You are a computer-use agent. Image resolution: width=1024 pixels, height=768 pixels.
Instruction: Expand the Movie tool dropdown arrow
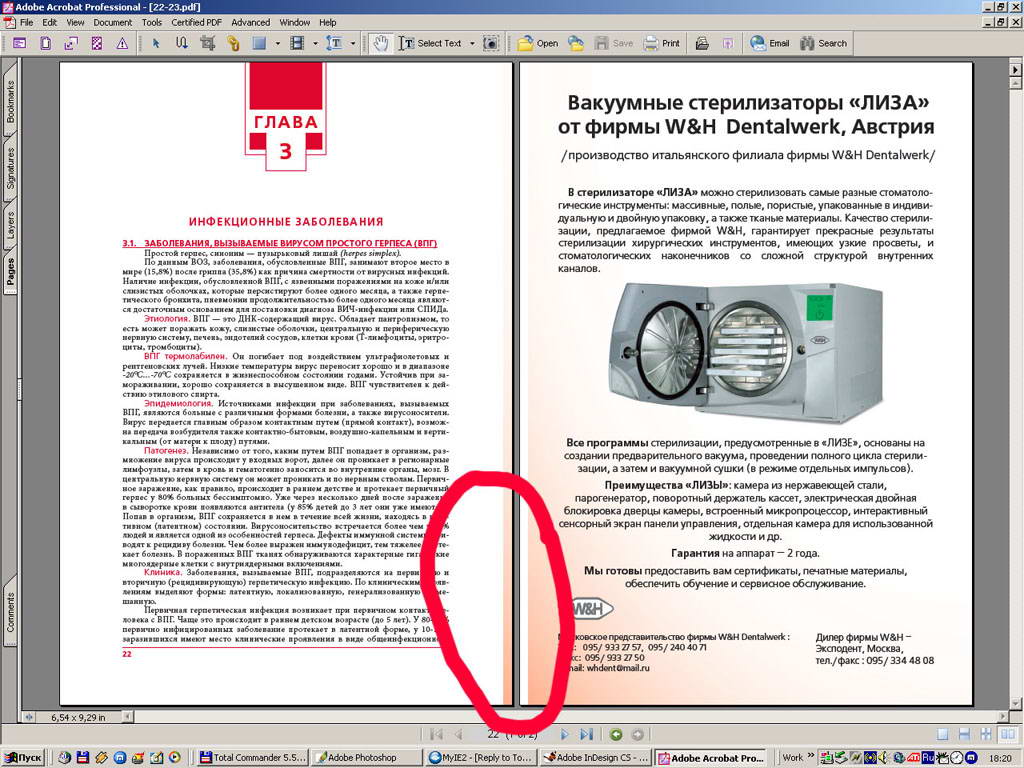coord(315,43)
